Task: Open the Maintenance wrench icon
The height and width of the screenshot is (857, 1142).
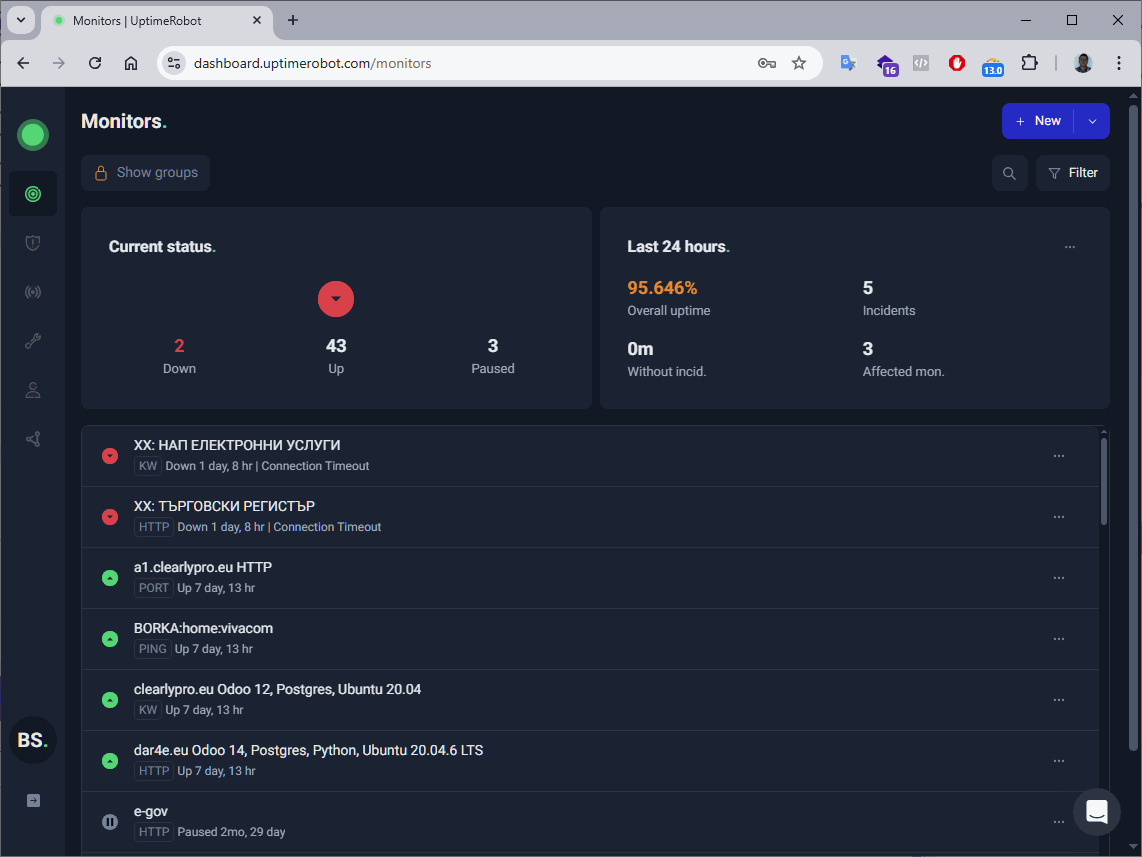Action: click(x=32, y=340)
